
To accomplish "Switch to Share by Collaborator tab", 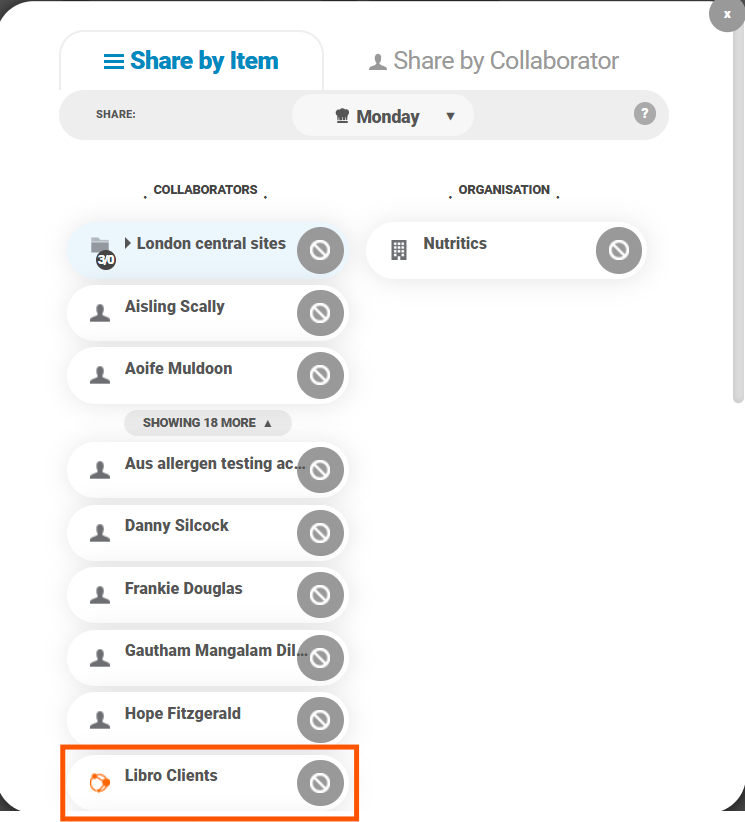I will pyautogui.click(x=494, y=61).
